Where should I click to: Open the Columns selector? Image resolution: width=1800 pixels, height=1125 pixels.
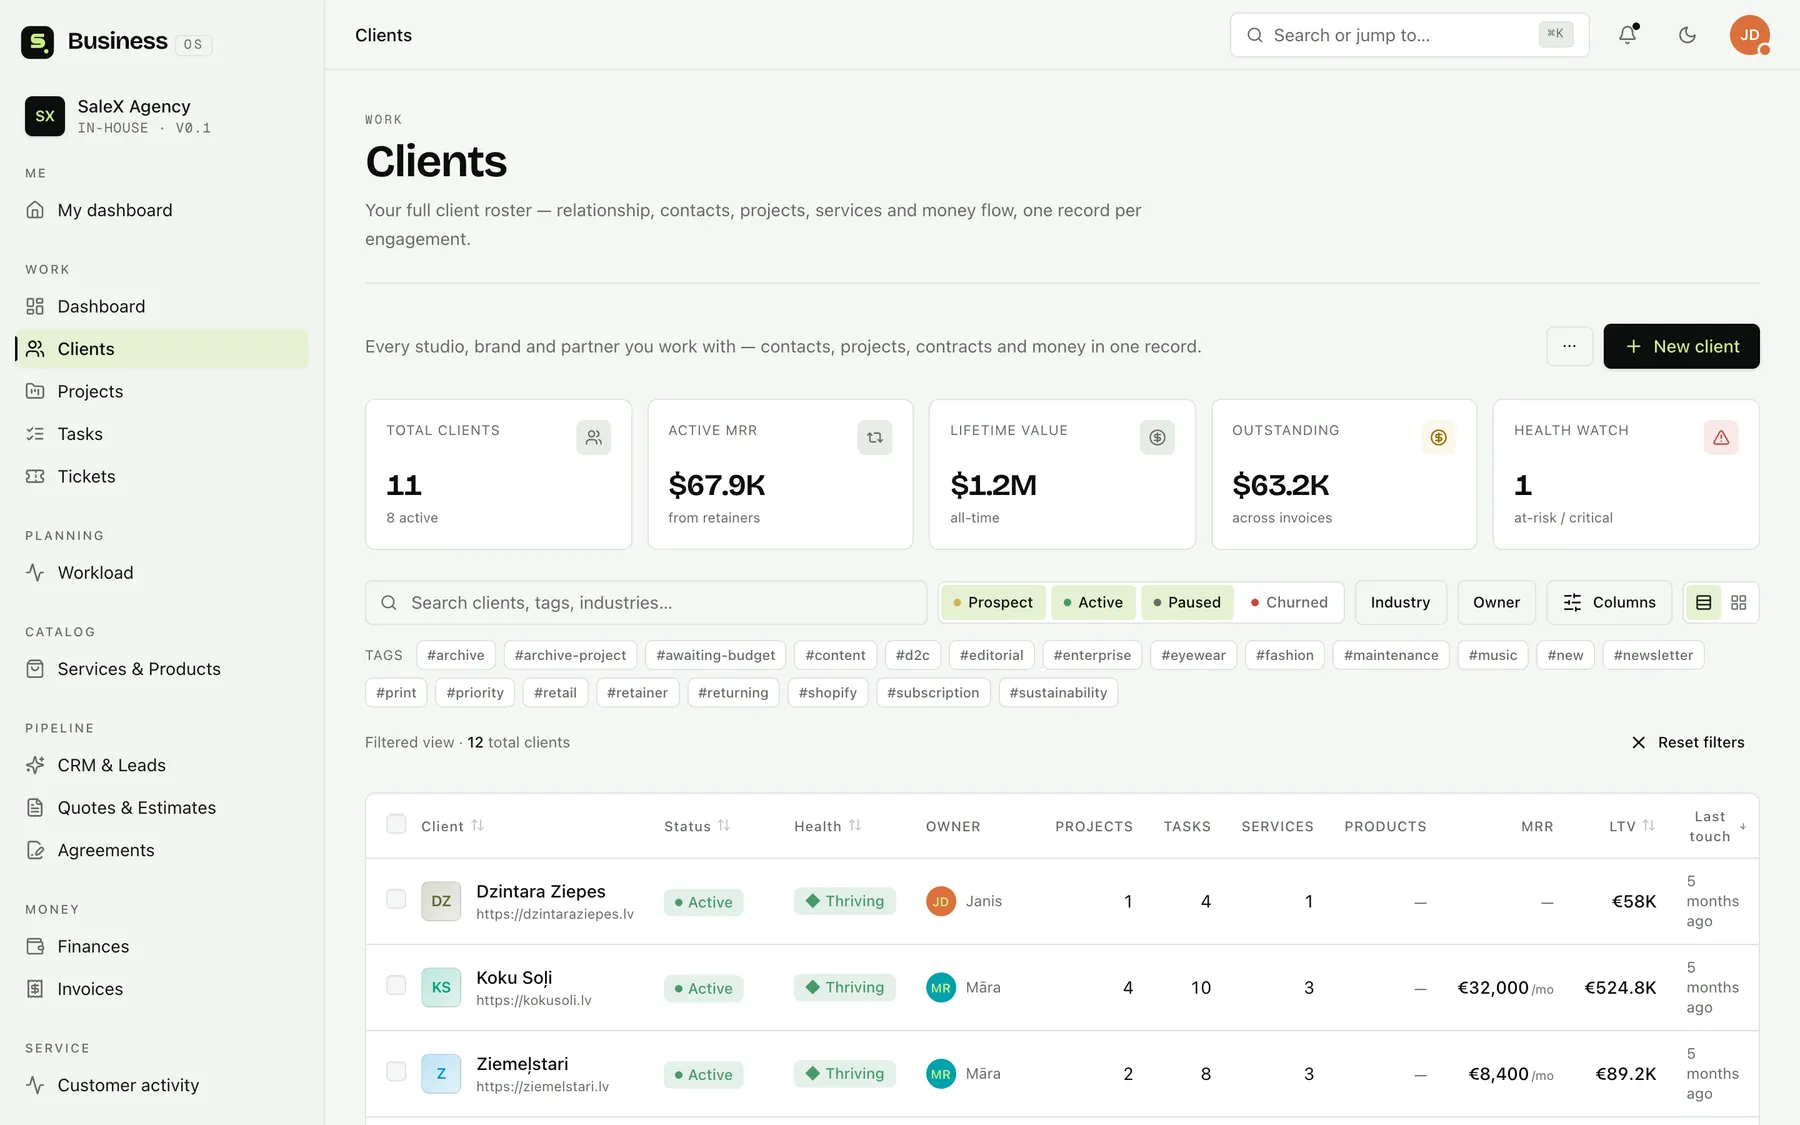click(x=1609, y=602)
